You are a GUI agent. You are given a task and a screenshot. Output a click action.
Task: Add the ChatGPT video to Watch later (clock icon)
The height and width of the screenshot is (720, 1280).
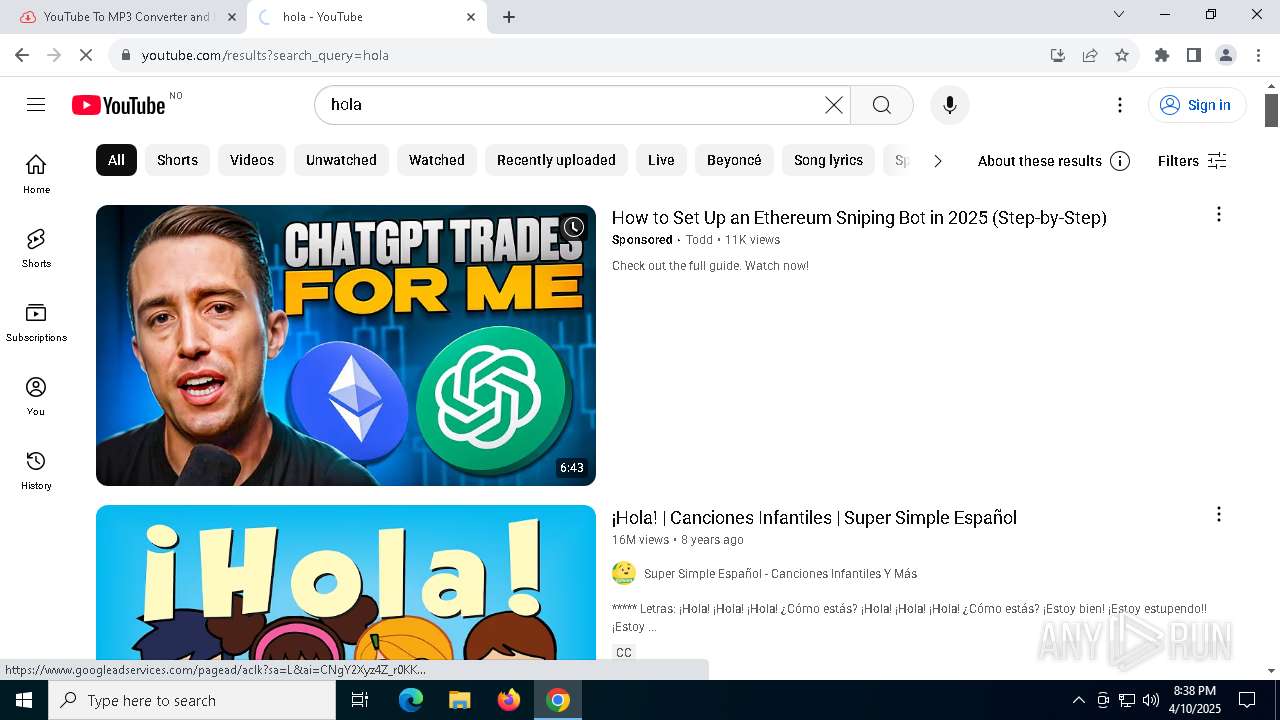click(x=573, y=228)
